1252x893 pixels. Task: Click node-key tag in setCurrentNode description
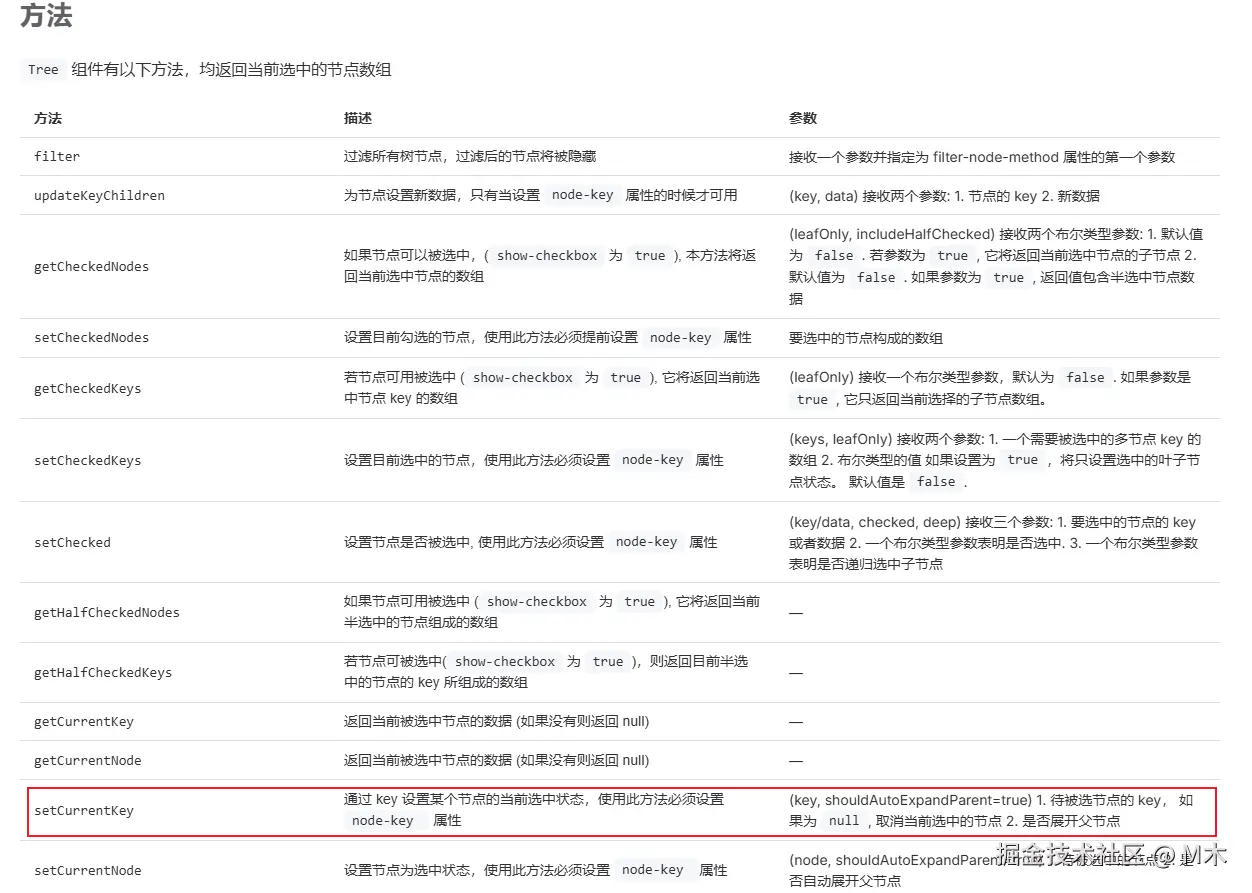click(x=653, y=870)
